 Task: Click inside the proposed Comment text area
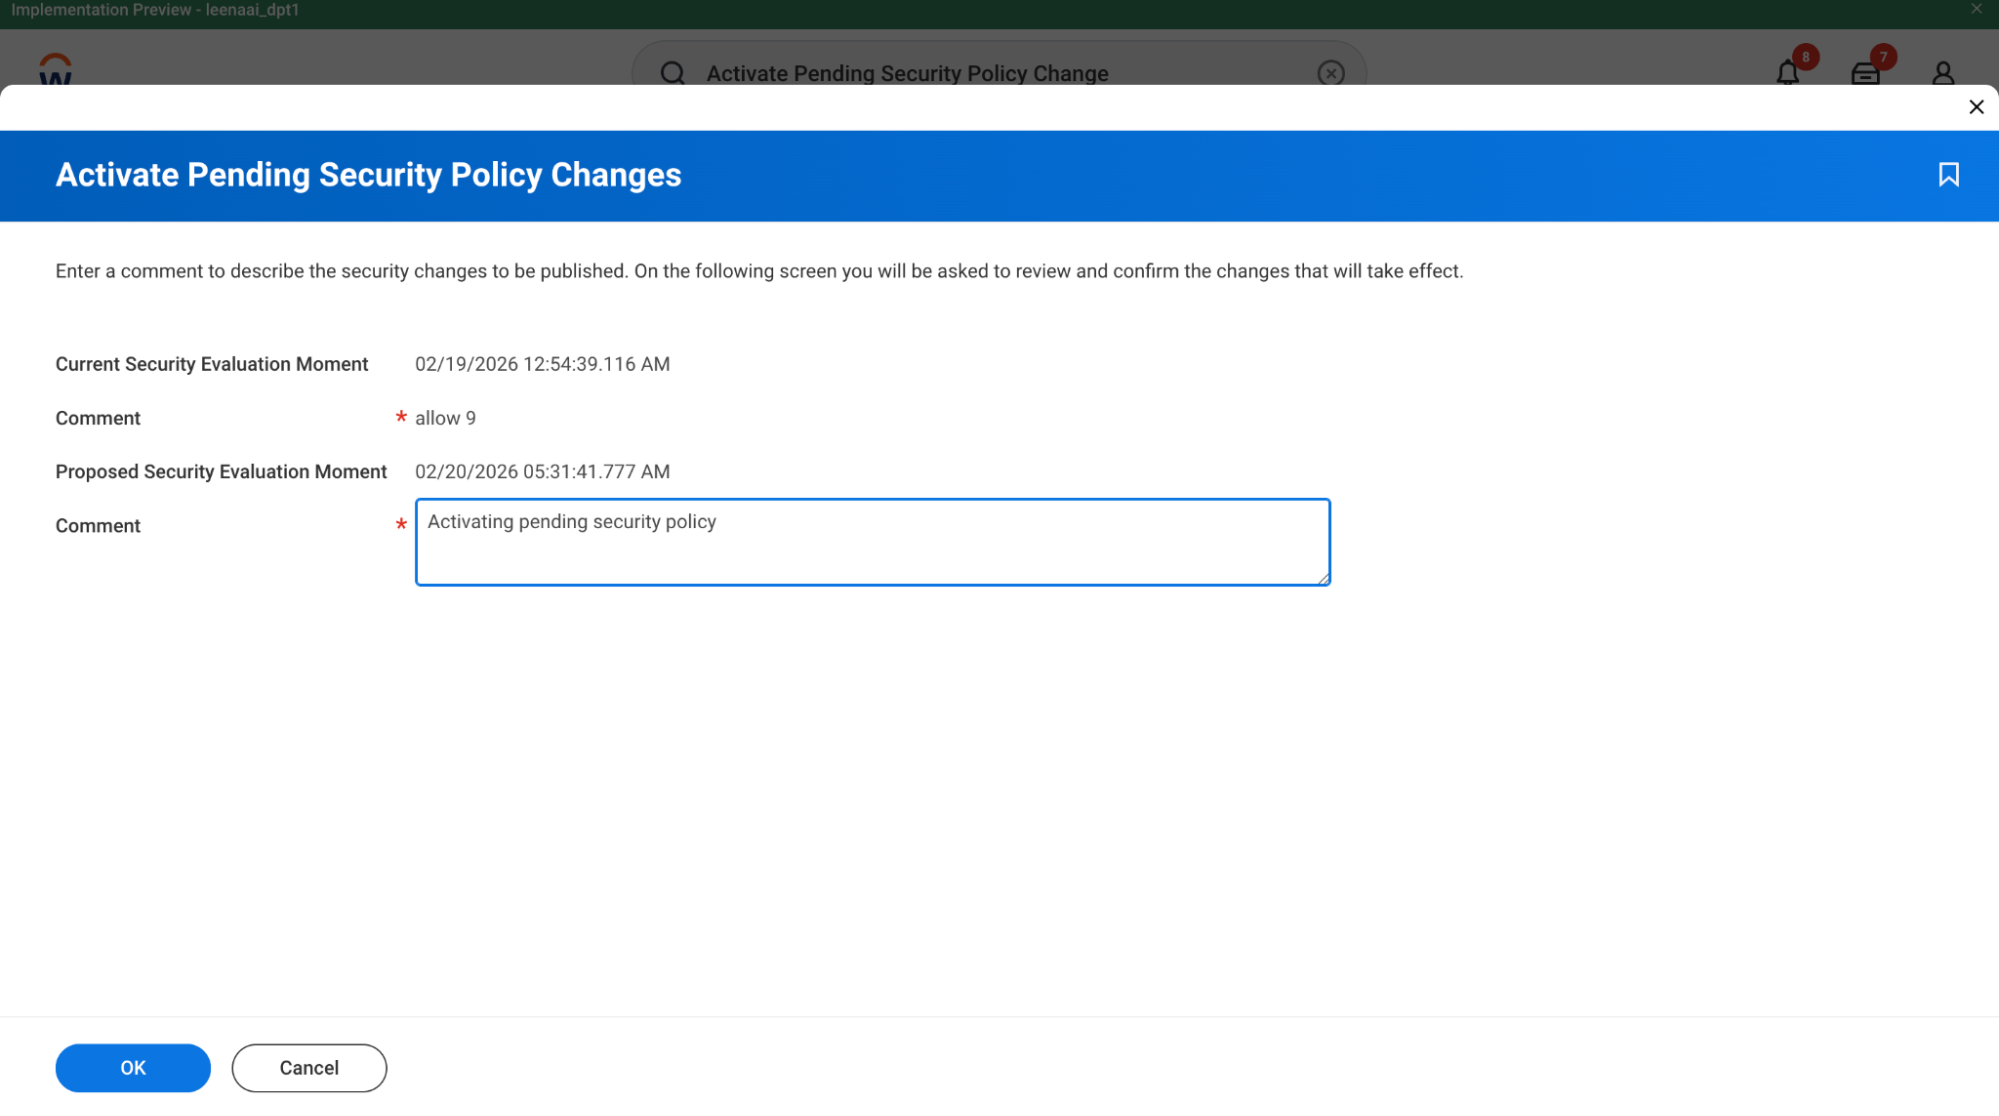pos(871,542)
